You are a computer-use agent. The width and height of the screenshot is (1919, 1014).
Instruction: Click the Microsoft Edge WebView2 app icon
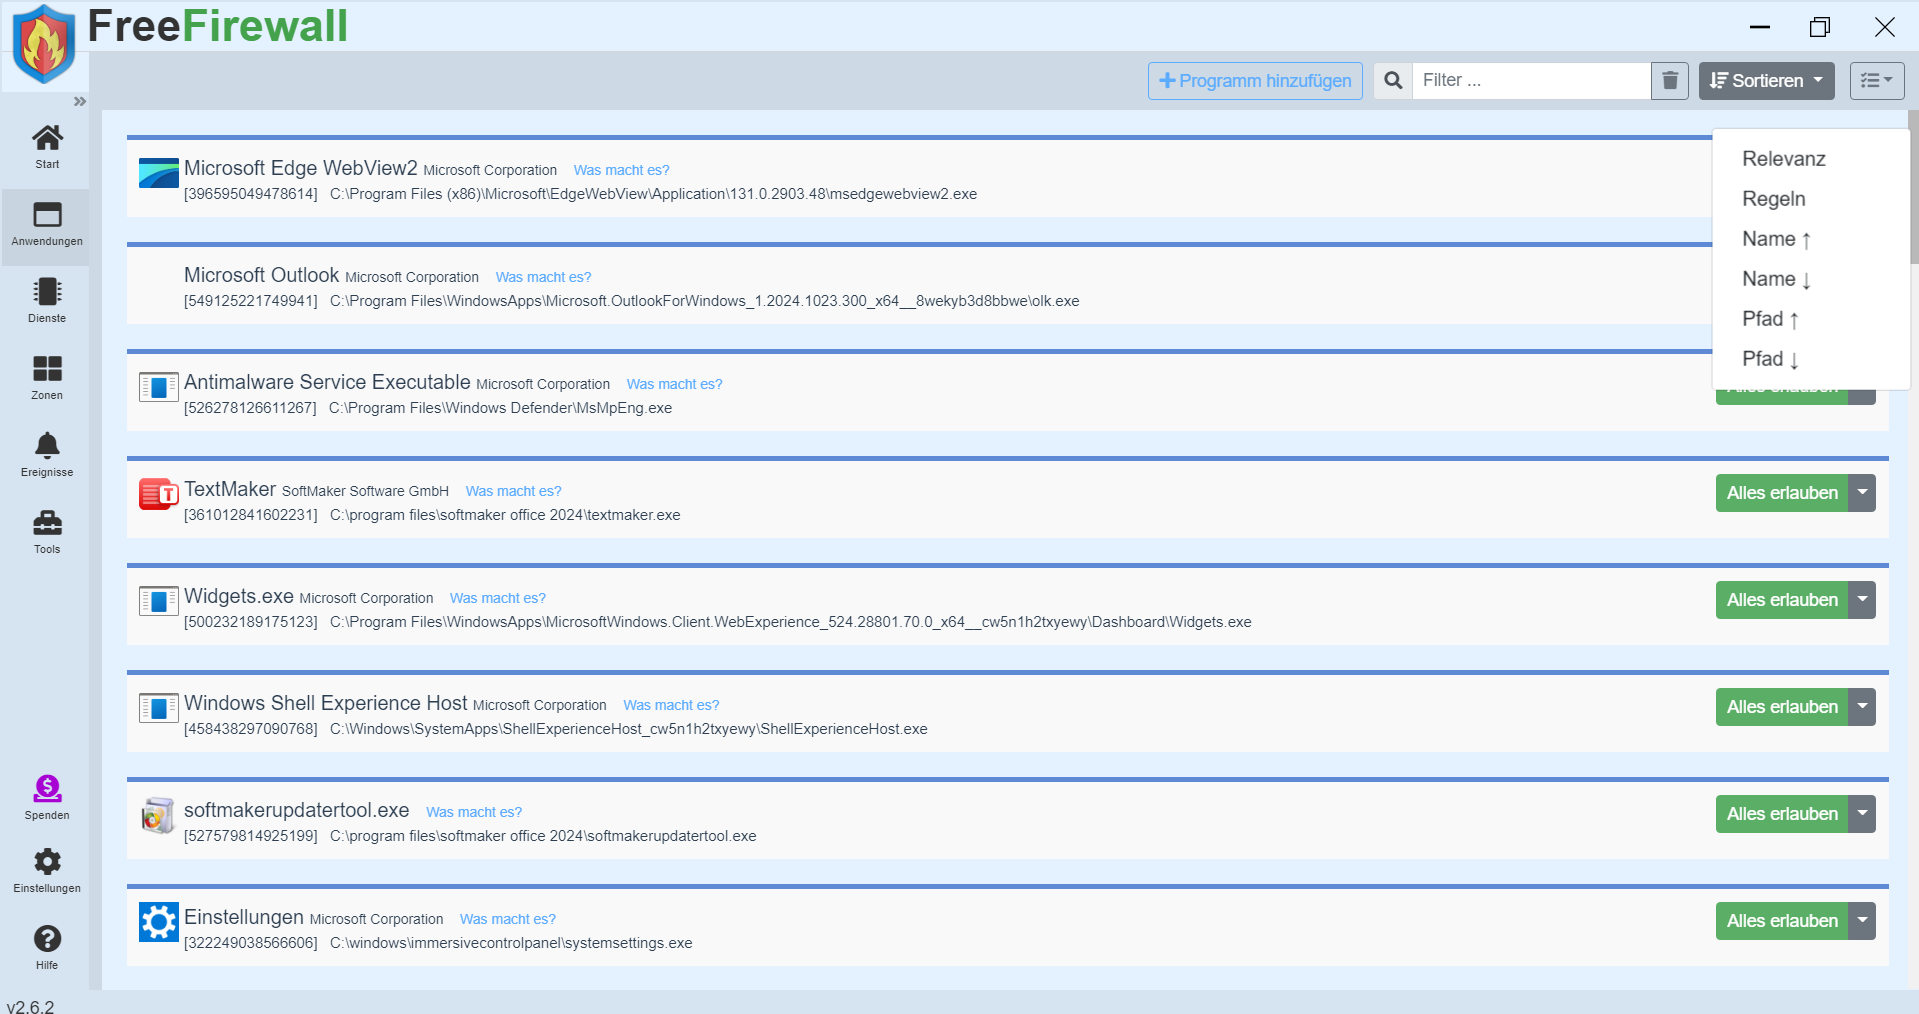pos(159,173)
